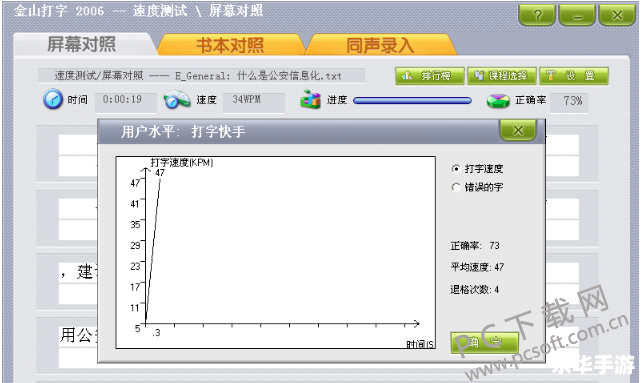Open the 排行榜 ranking button
The image size is (641, 383).
tap(430, 76)
